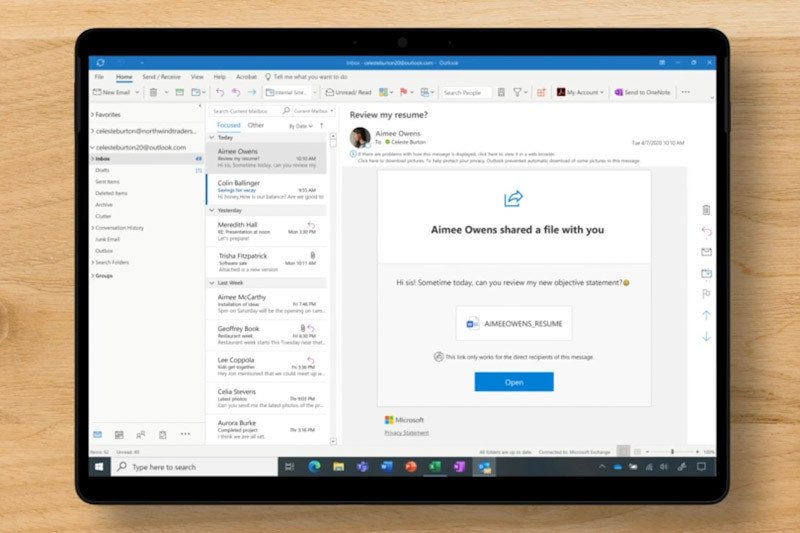Click the Get Add-ins icon
Image resolution: width=800 pixels, height=533 pixels.
[541, 92]
